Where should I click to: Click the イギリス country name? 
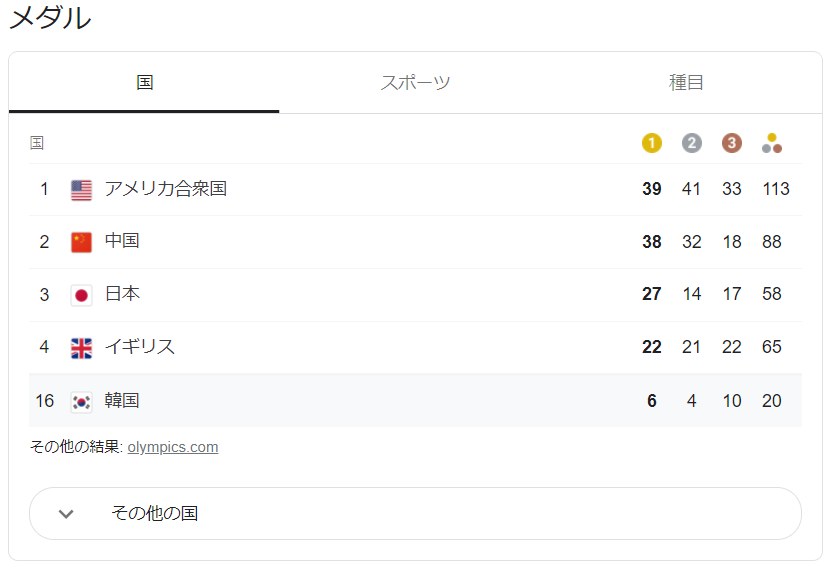pos(140,347)
